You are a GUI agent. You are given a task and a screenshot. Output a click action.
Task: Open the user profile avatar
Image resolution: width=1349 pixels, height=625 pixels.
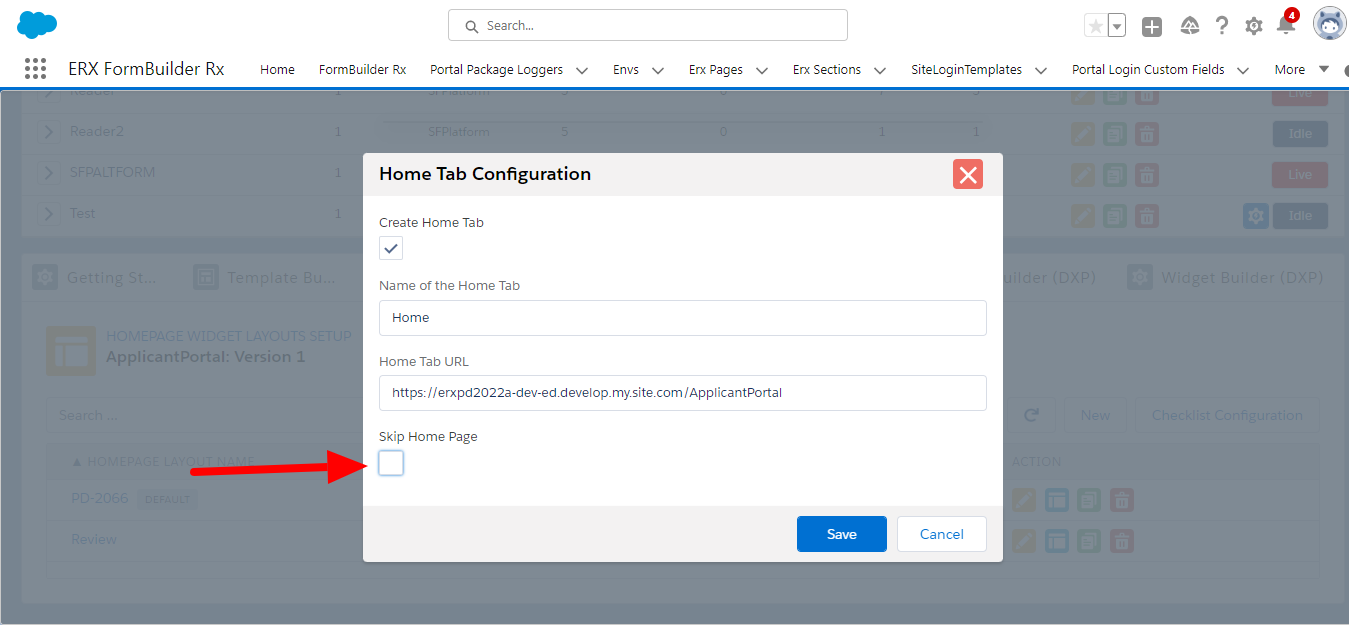point(1329,24)
